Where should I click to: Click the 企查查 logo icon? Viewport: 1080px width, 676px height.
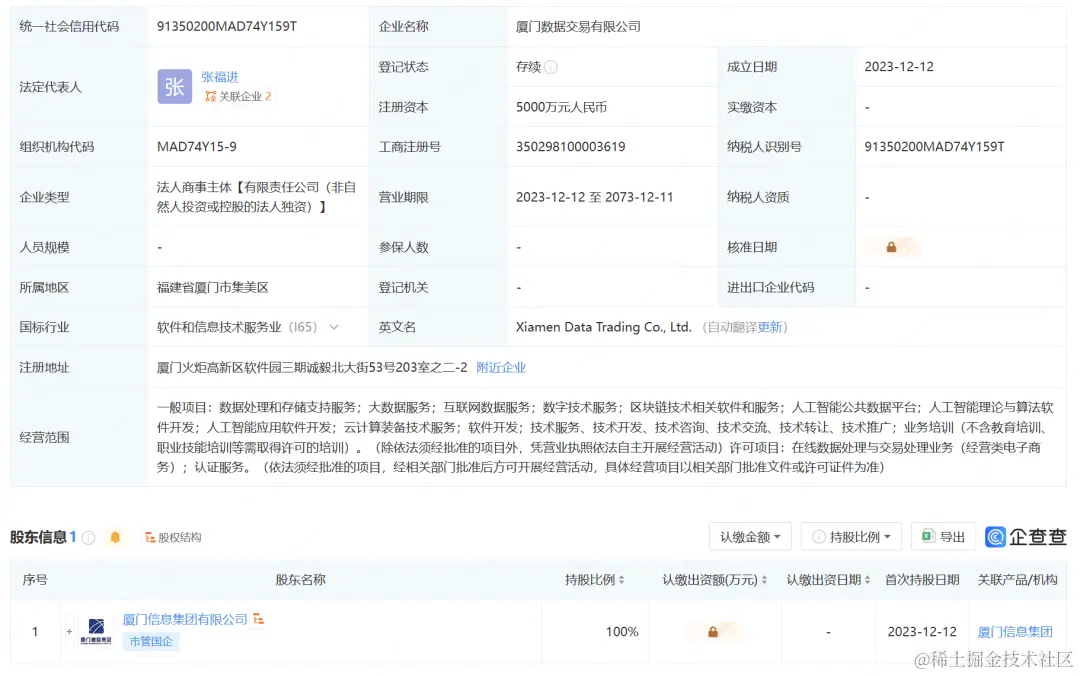pyautogui.click(x=996, y=536)
